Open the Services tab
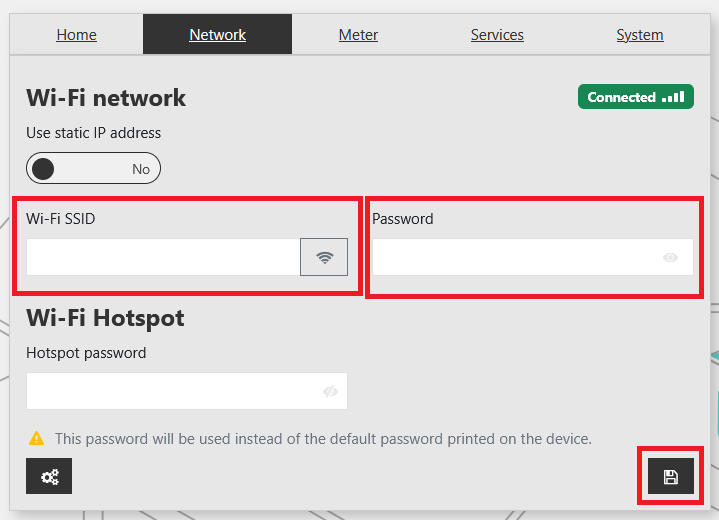The width and height of the screenshot is (719, 520). tap(497, 35)
